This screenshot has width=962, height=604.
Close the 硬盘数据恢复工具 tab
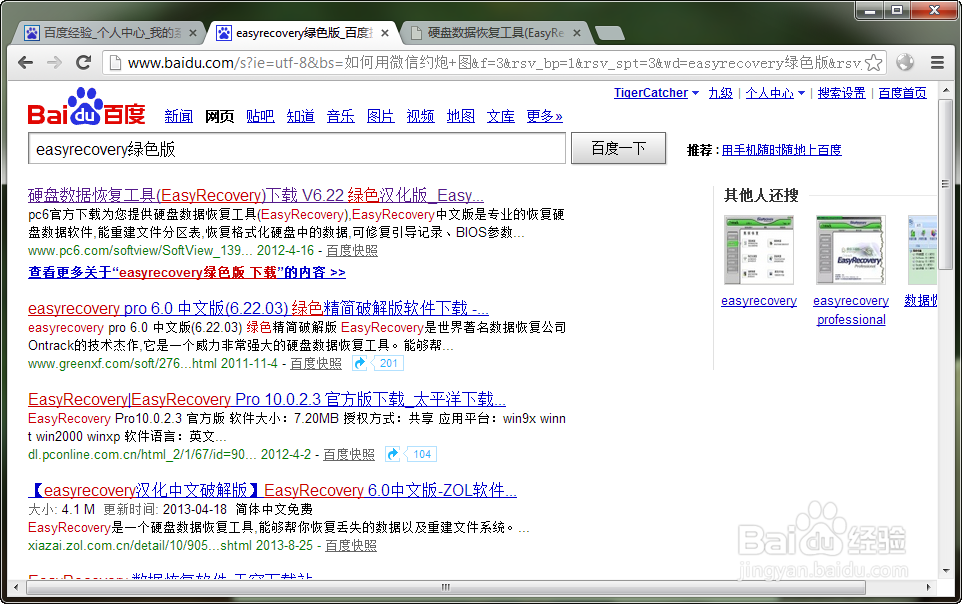(577, 33)
